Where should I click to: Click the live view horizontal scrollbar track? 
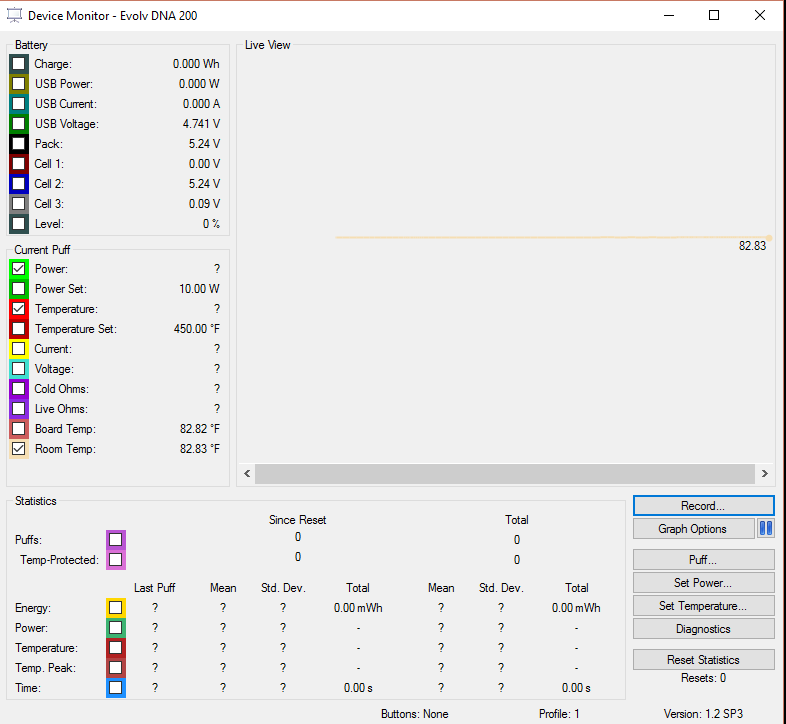[x=504, y=474]
